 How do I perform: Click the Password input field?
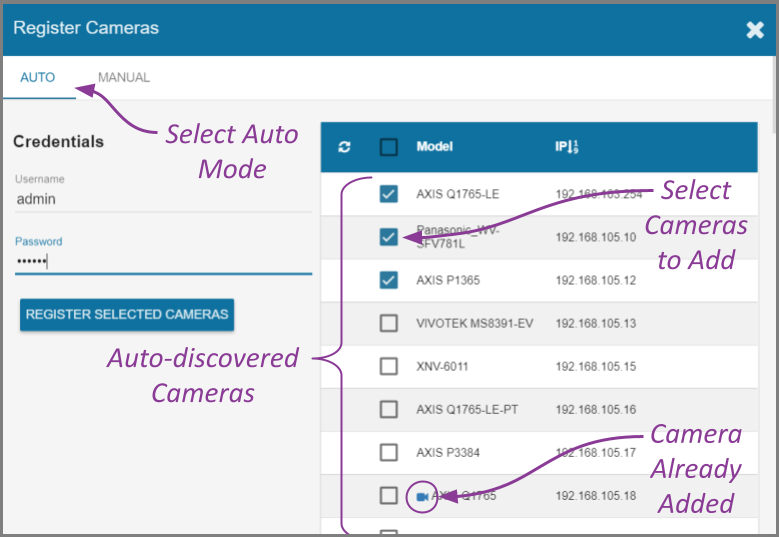[162, 261]
